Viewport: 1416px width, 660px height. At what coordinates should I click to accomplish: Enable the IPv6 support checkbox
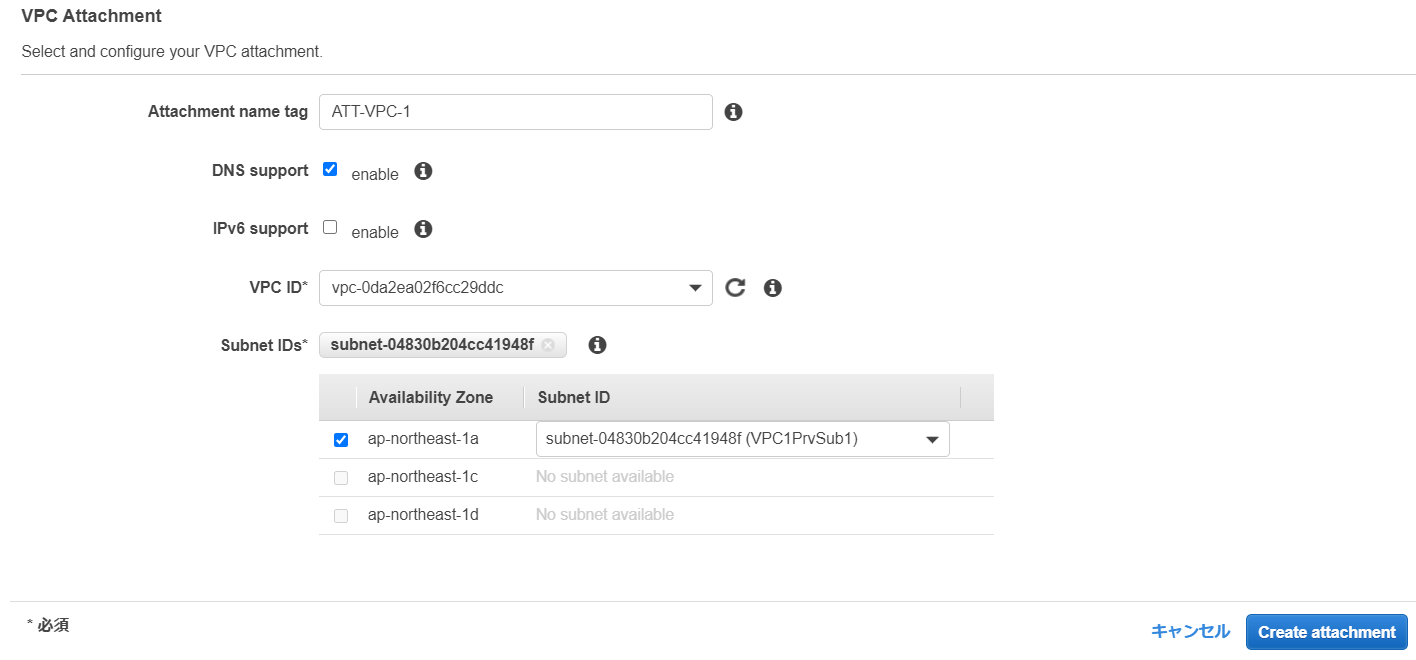tap(330, 227)
